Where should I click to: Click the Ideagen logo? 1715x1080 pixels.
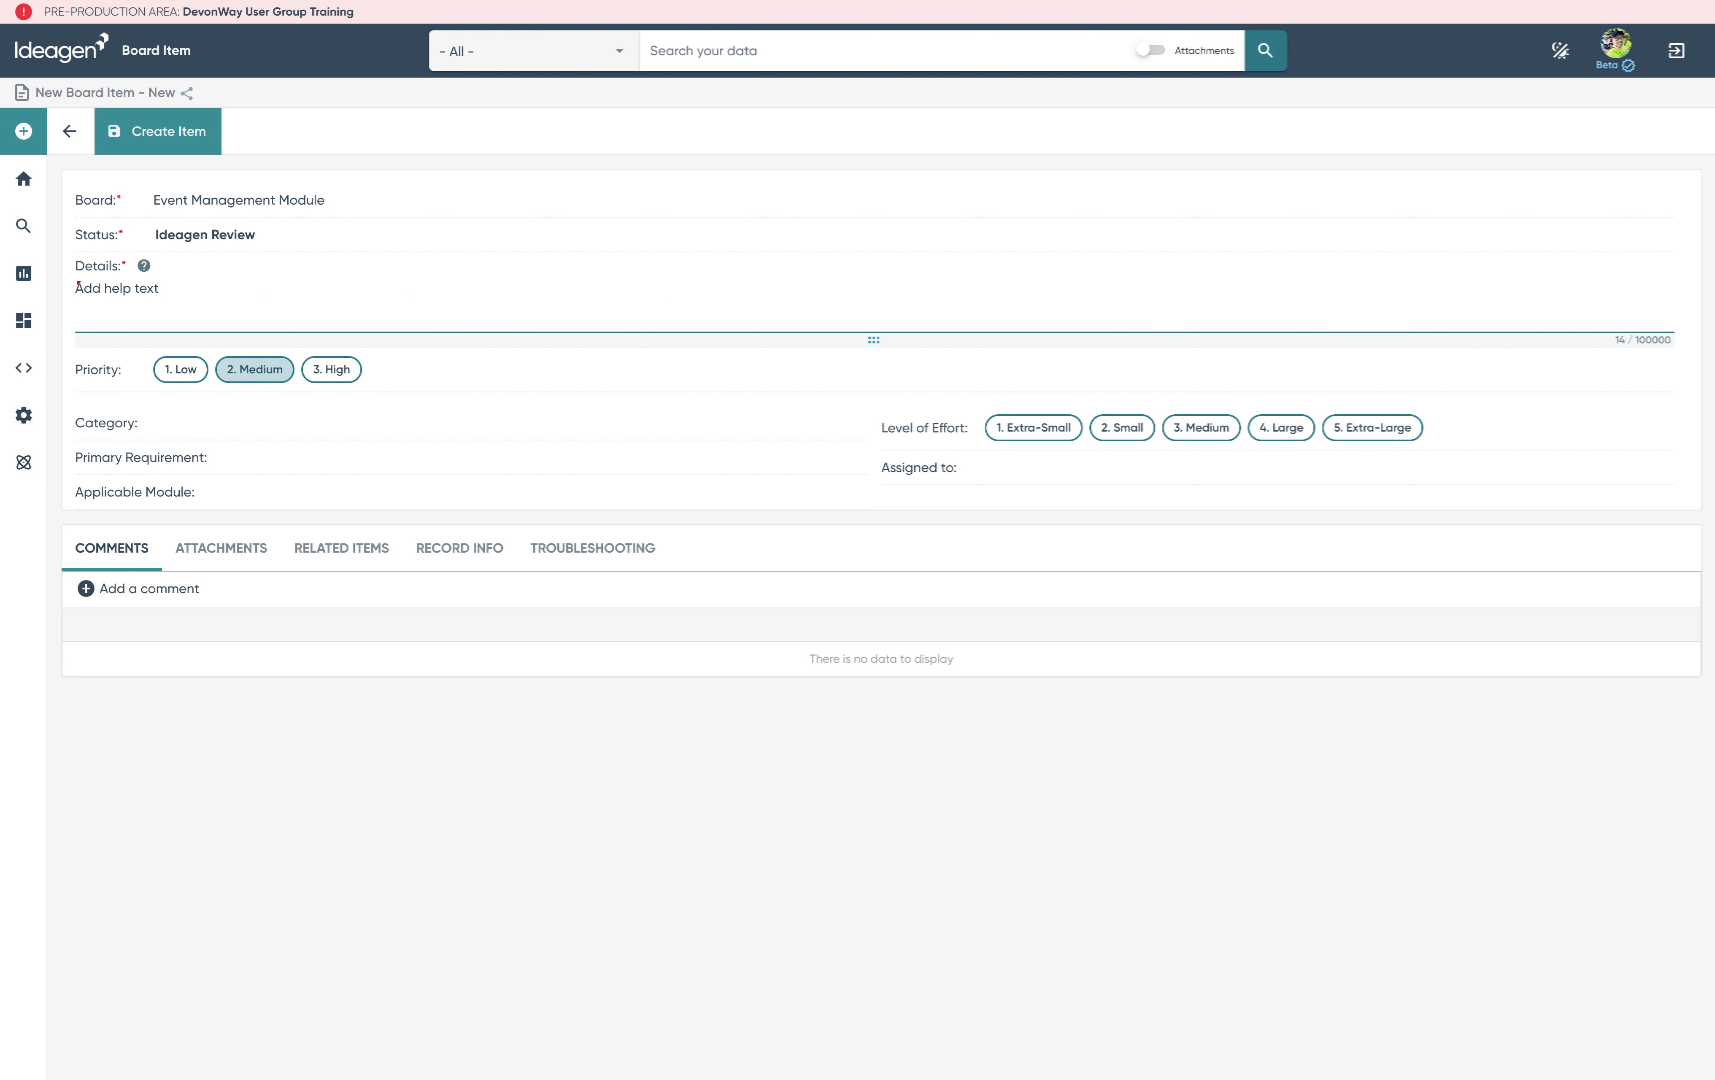pyautogui.click(x=61, y=48)
